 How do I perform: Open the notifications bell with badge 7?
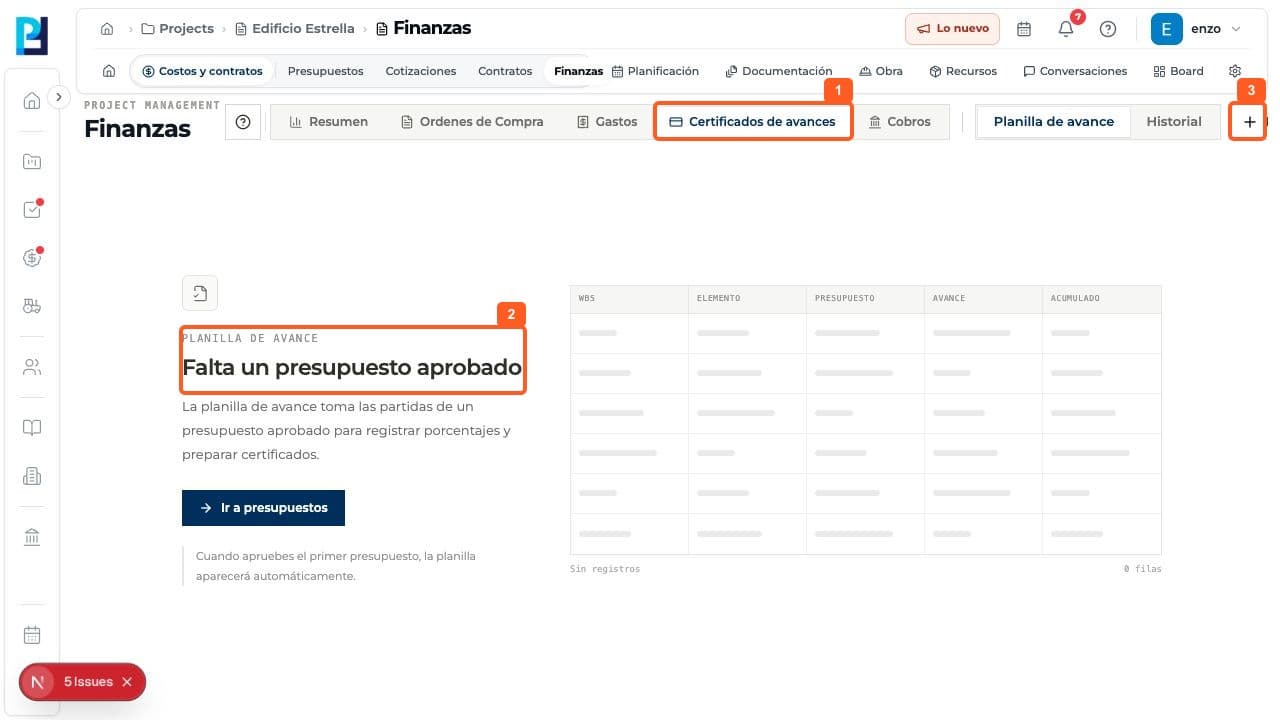coord(1066,29)
